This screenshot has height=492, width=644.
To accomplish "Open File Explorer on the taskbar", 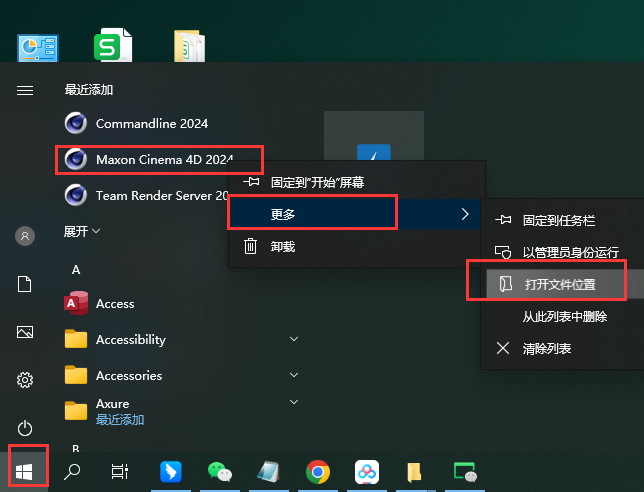I will pyautogui.click(x=414, y=472).
